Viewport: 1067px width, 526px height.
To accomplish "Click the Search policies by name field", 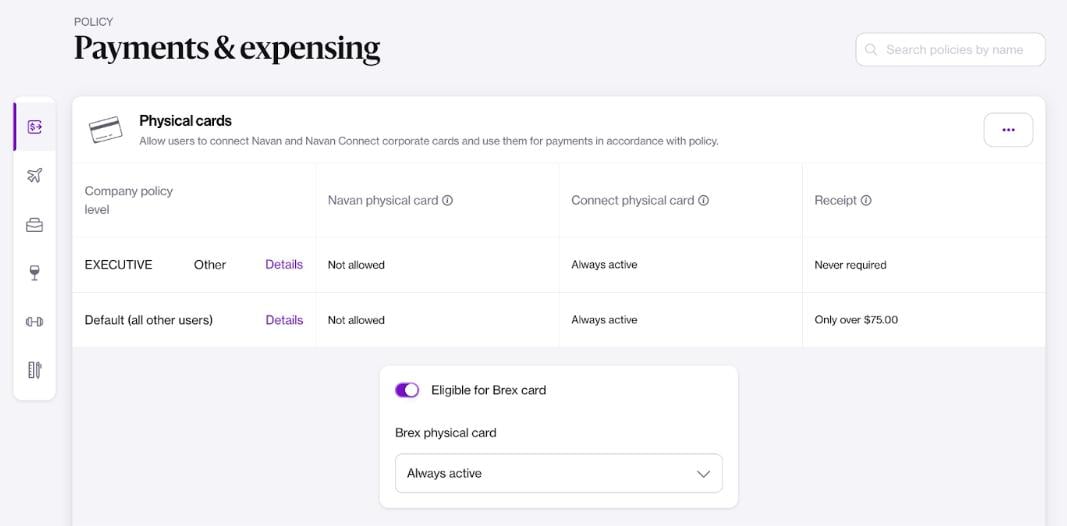I will point(955,50).
